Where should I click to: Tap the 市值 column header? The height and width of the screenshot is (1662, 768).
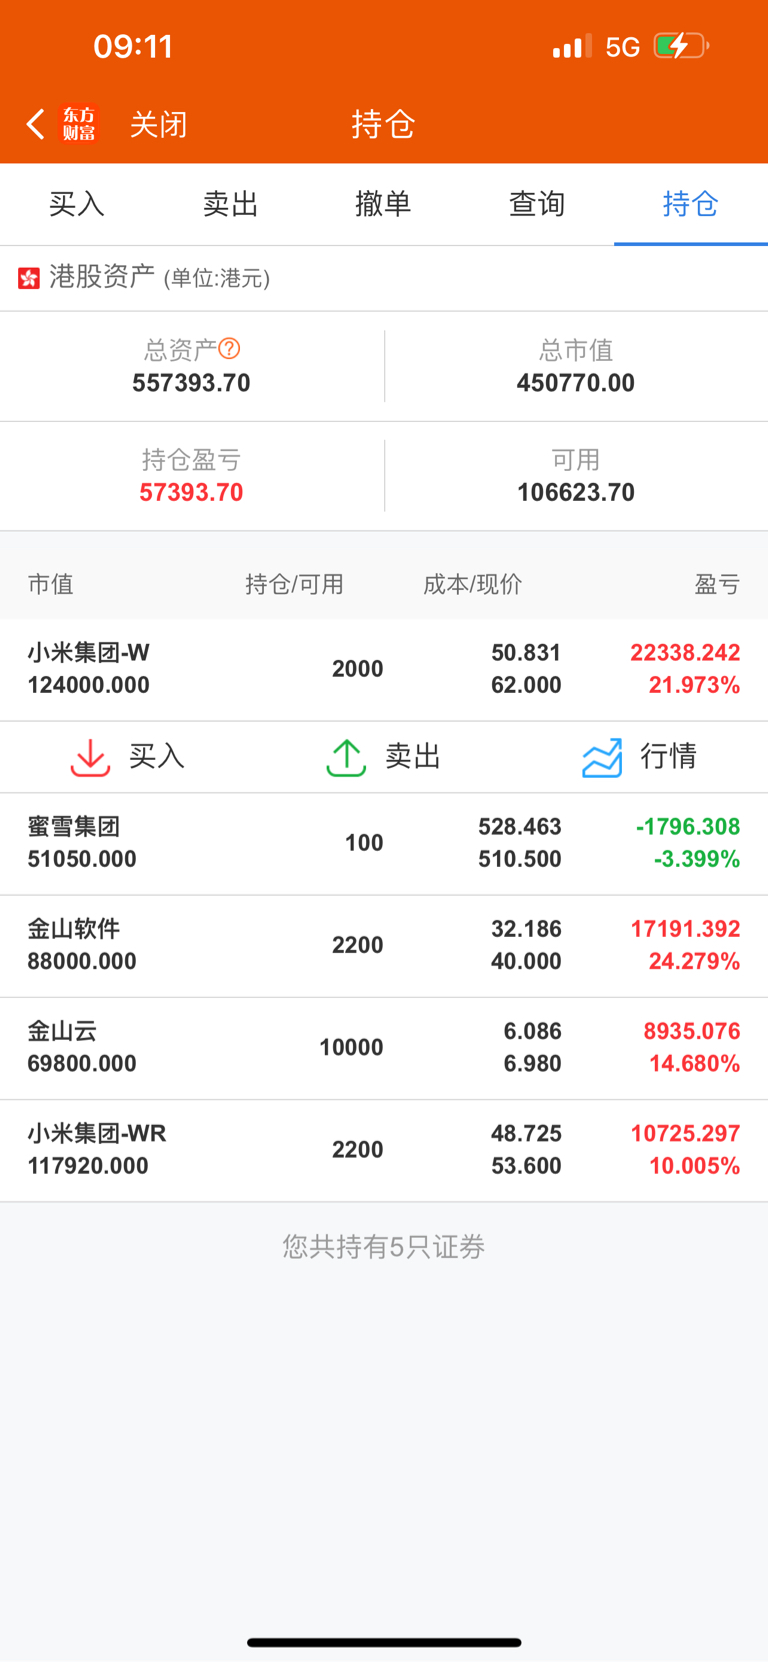pos(51,584)
